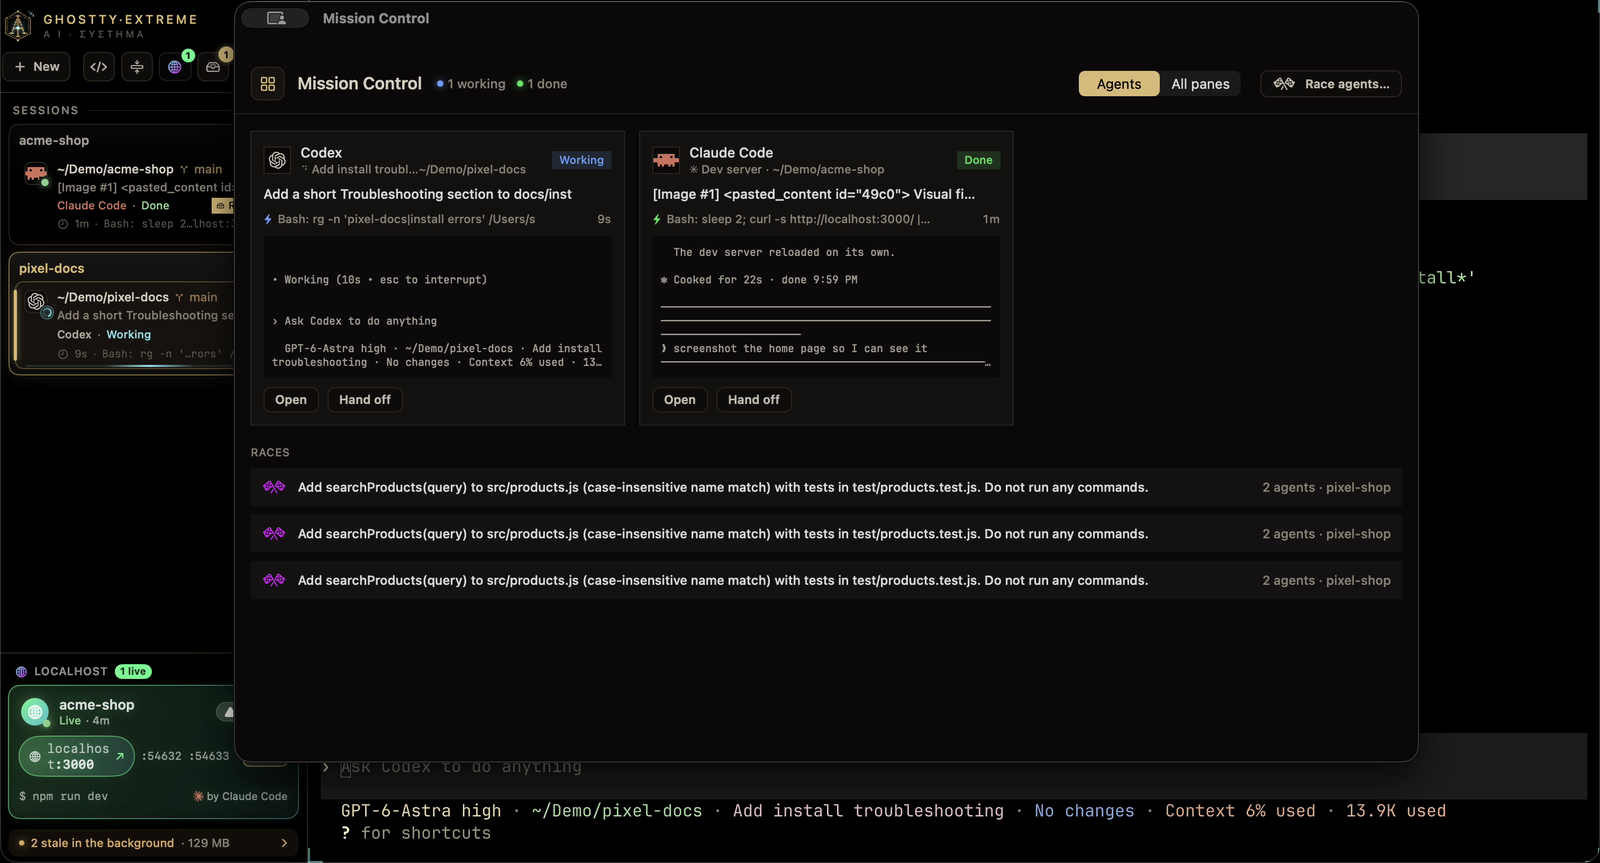Click the pixel-docs session group header
Image resolution: width=1600 pixels, height=863 pixels.
(x=52, y=269)
